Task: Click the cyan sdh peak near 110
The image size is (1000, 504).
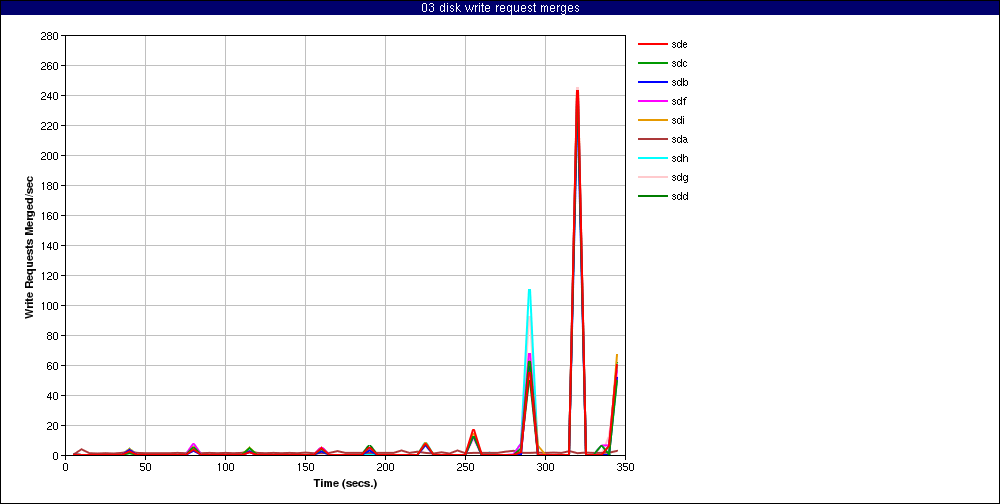Action: click(529, 290)
